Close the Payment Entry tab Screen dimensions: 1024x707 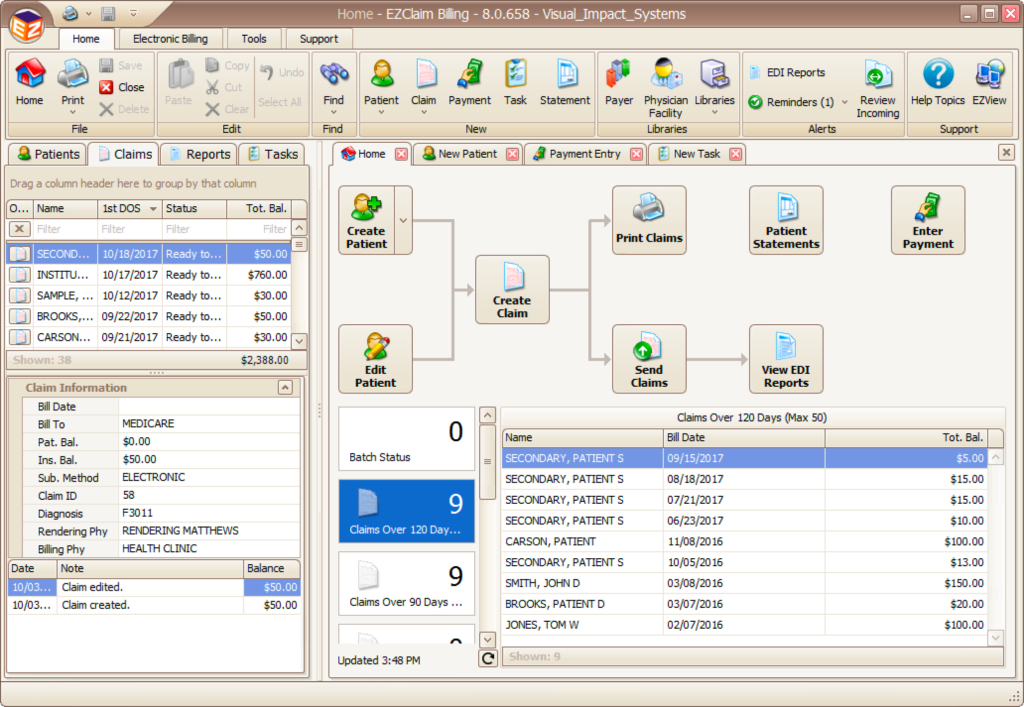pyautogui.click(x=636, y=154)
